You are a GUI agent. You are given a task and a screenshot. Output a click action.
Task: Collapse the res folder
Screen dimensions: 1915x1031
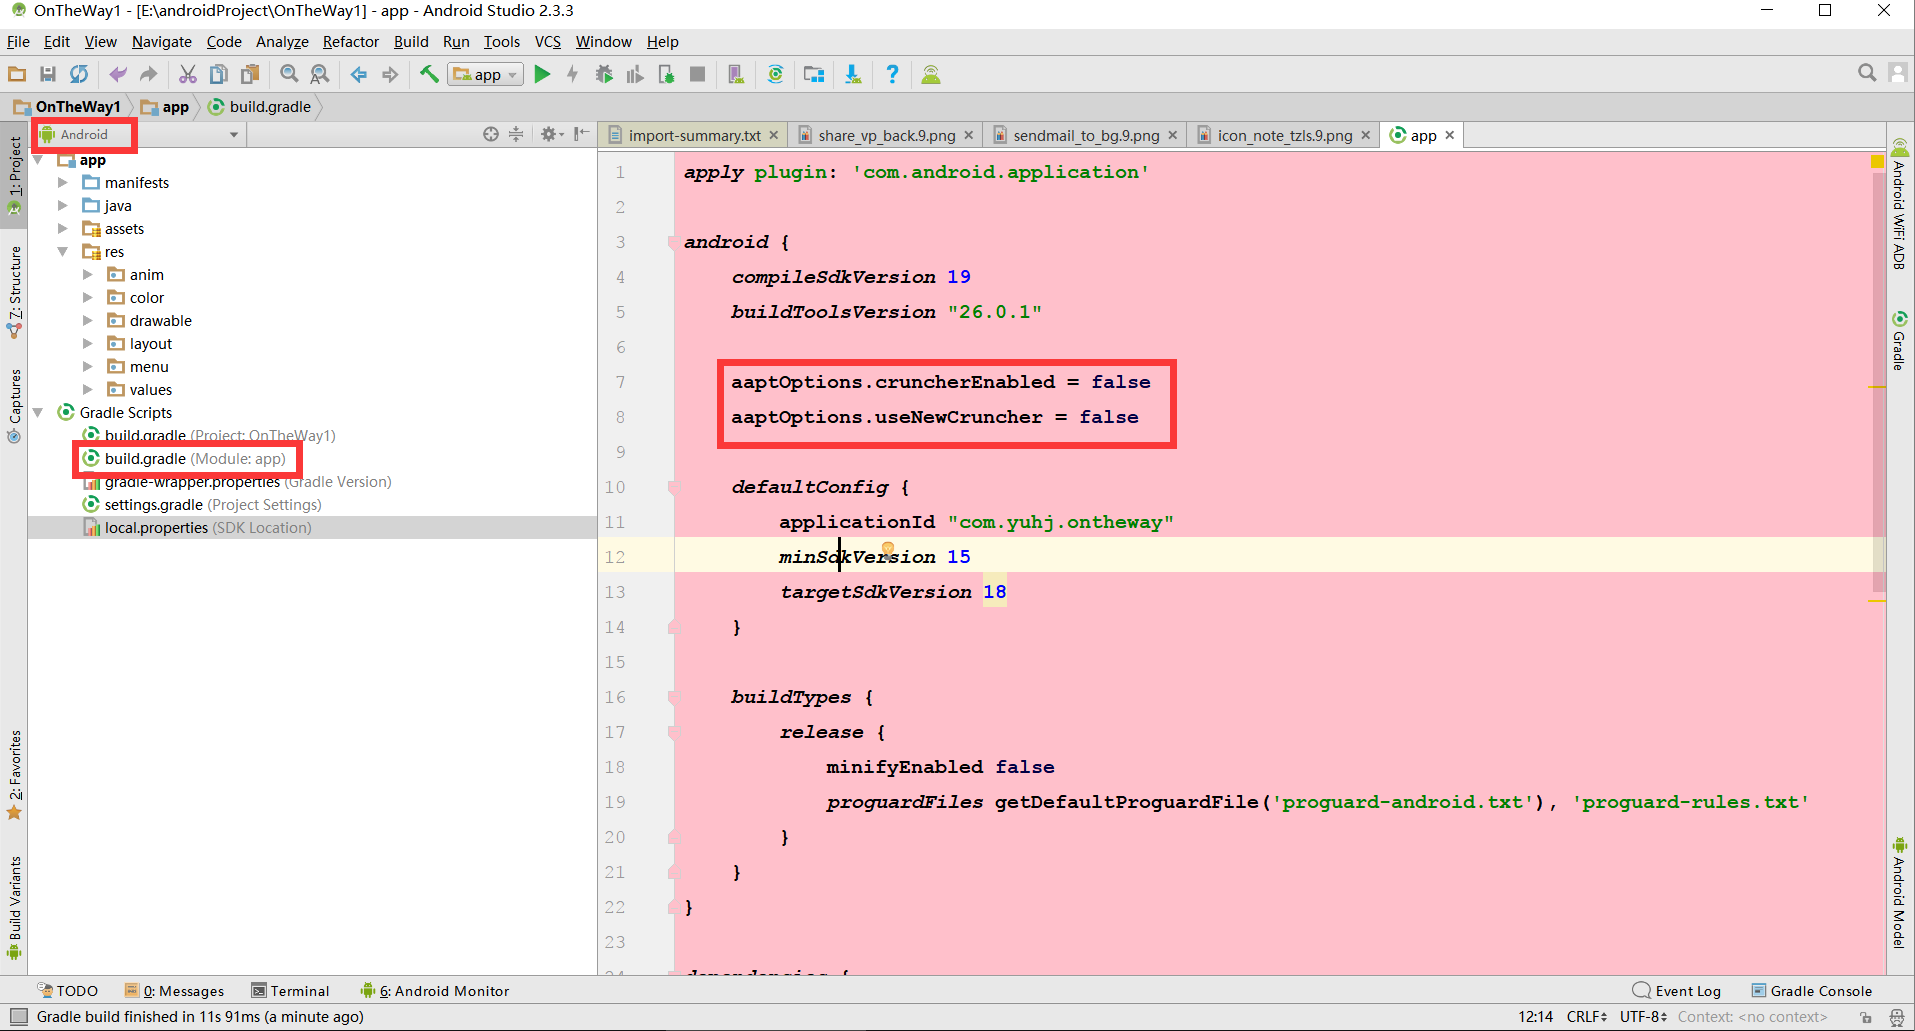(63, 251)
